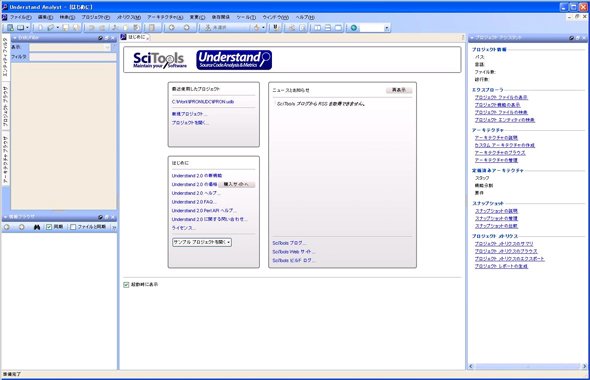Click the プロジェクトを開く... link
This screenshot has width=590, height=380.
[x=190, y=123]
